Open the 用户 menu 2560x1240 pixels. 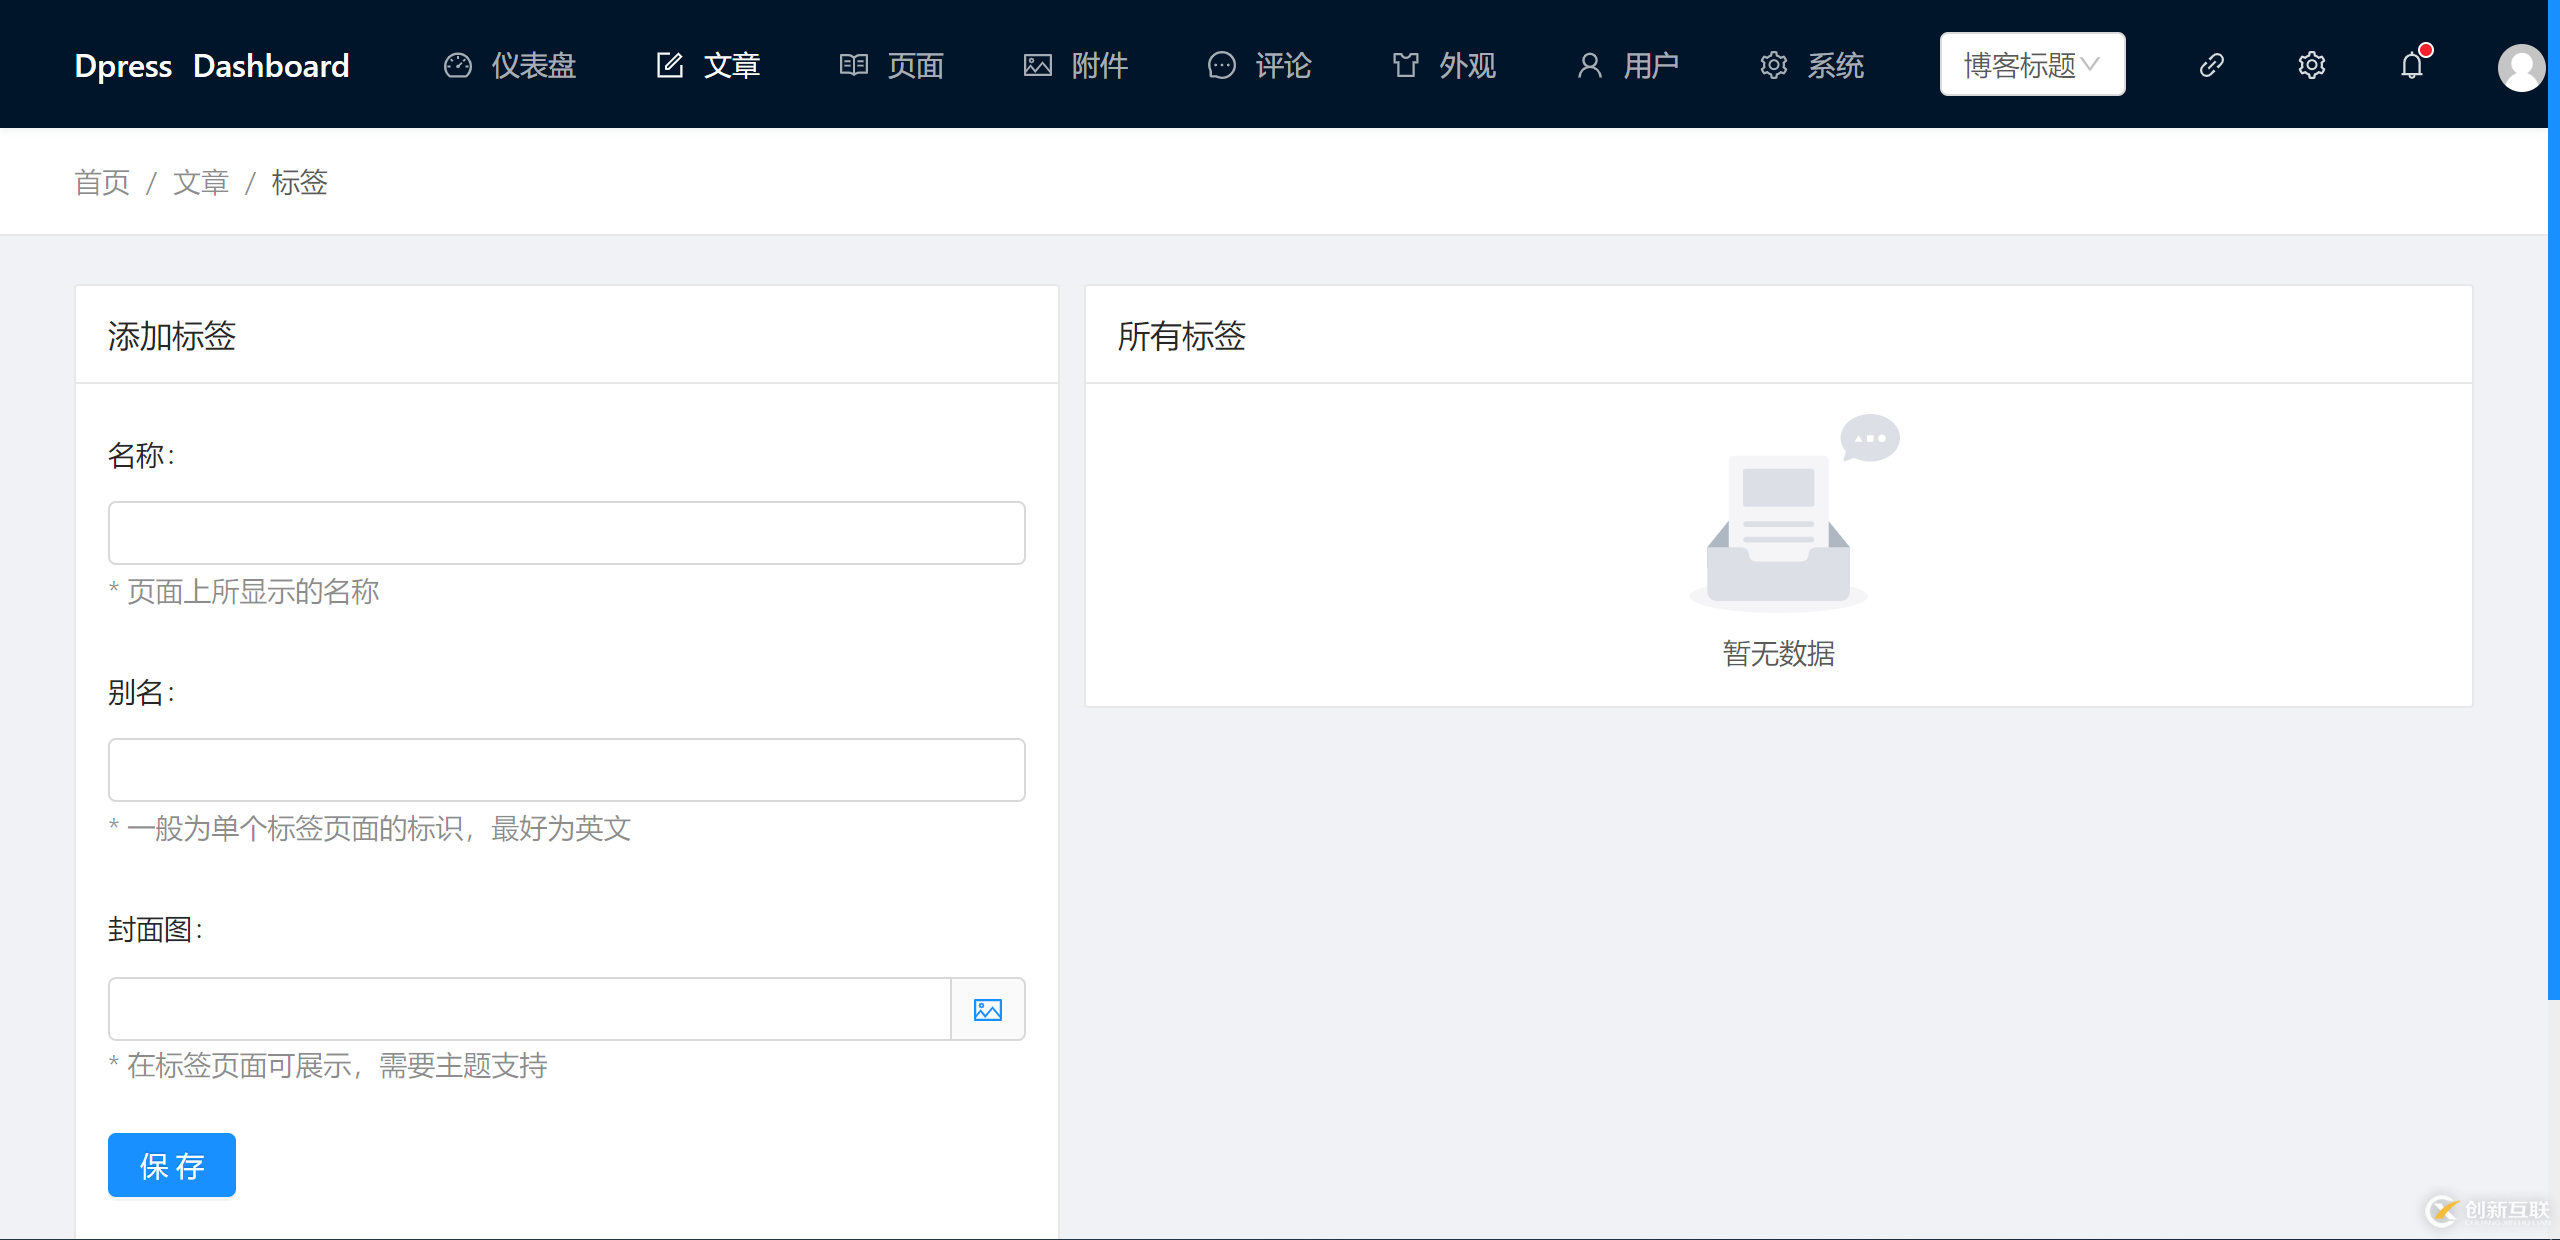[x=1628, y=65]
